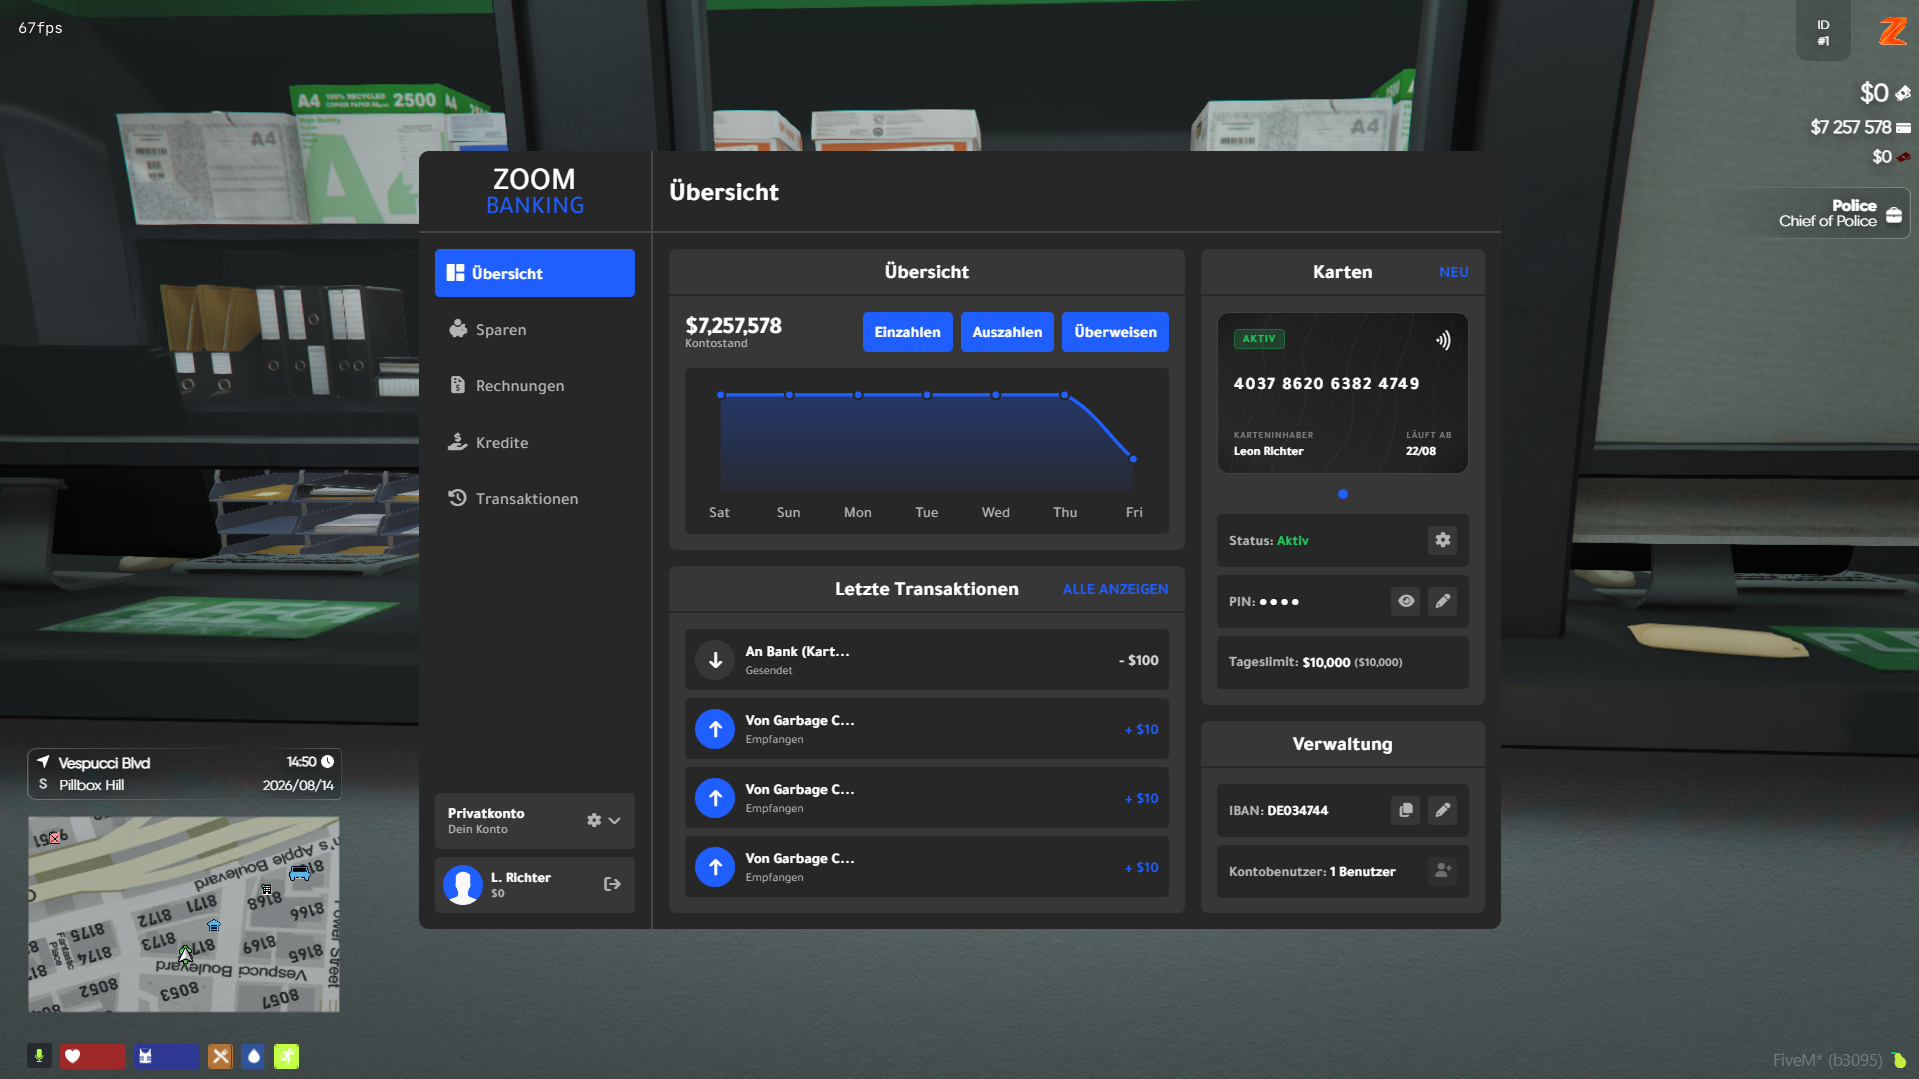The width and height of the screenshot is (1919, 1079).
Task: Click the compass arrow by Vespucci Blvd
Action: 43,762
